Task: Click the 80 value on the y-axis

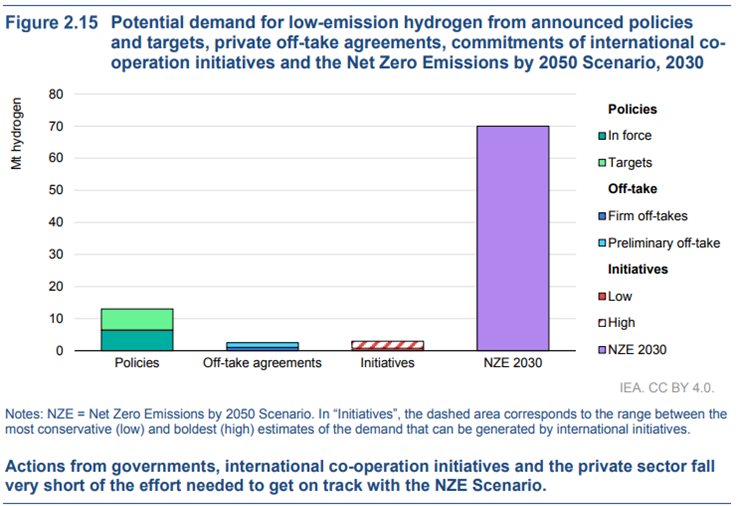Action: click(56, 94)
